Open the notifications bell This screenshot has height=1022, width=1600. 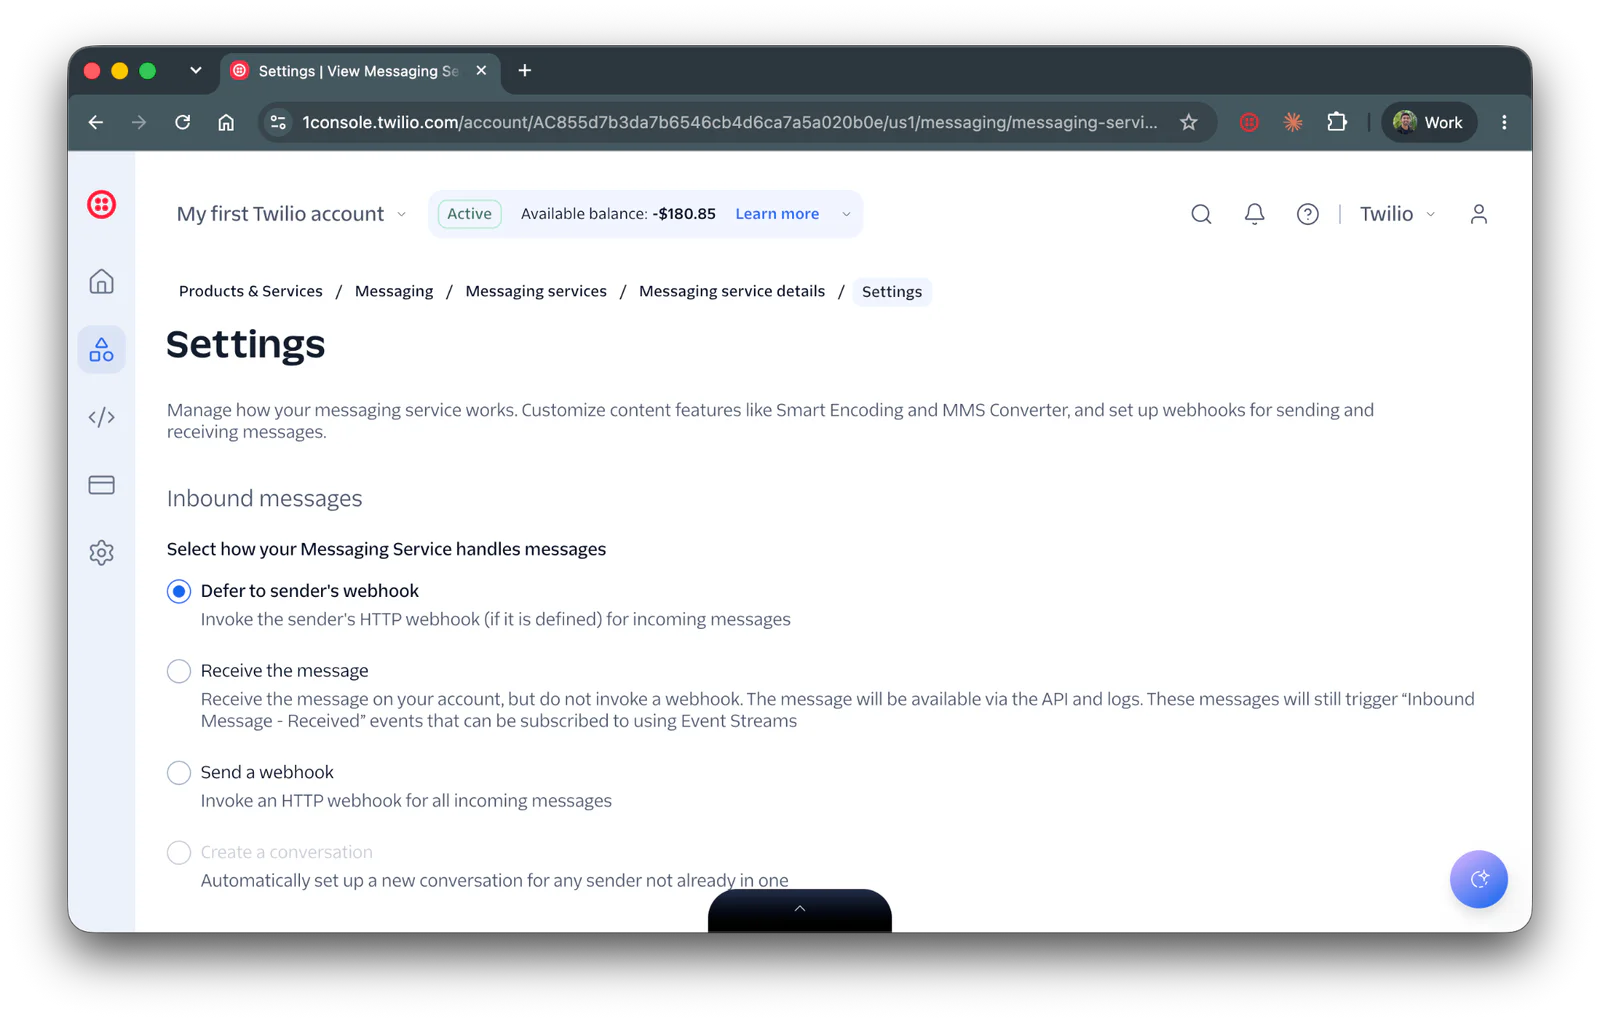[1254, 214]
